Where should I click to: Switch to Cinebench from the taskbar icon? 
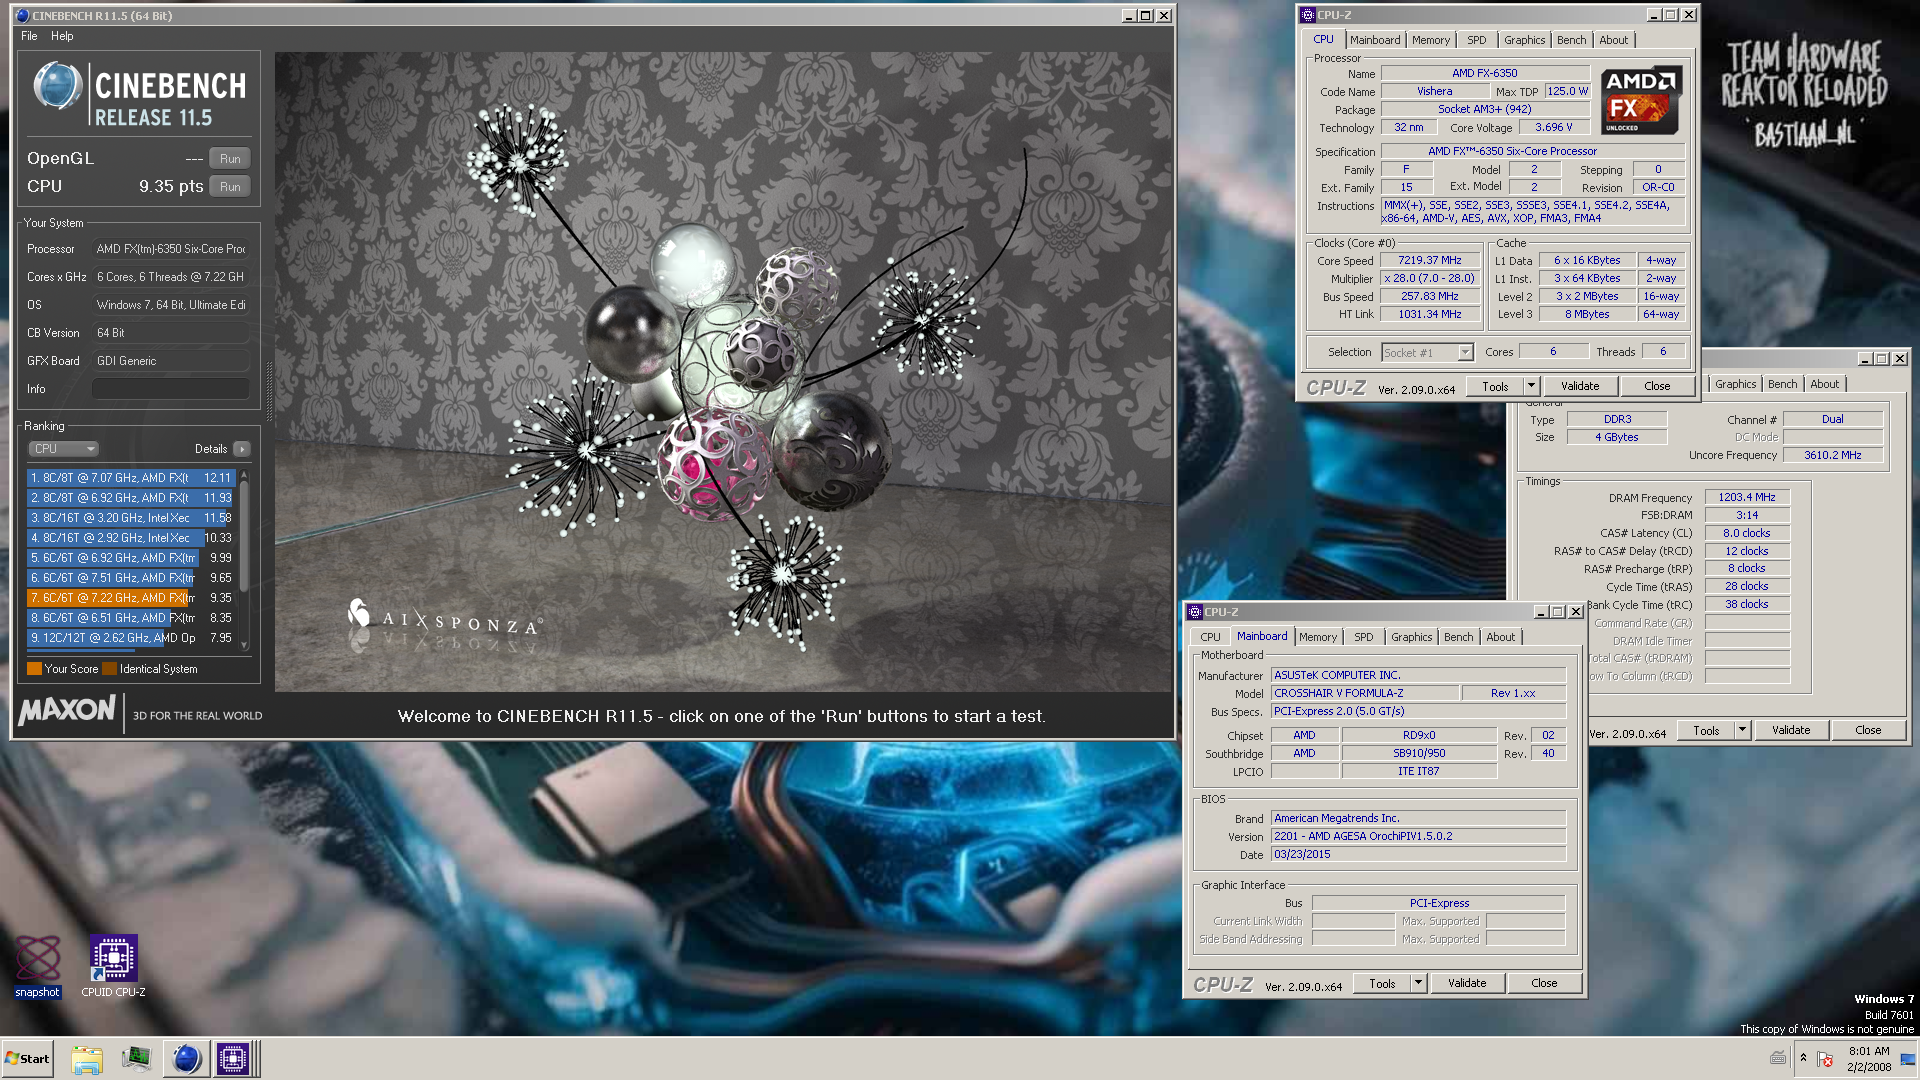point(186,1059)
